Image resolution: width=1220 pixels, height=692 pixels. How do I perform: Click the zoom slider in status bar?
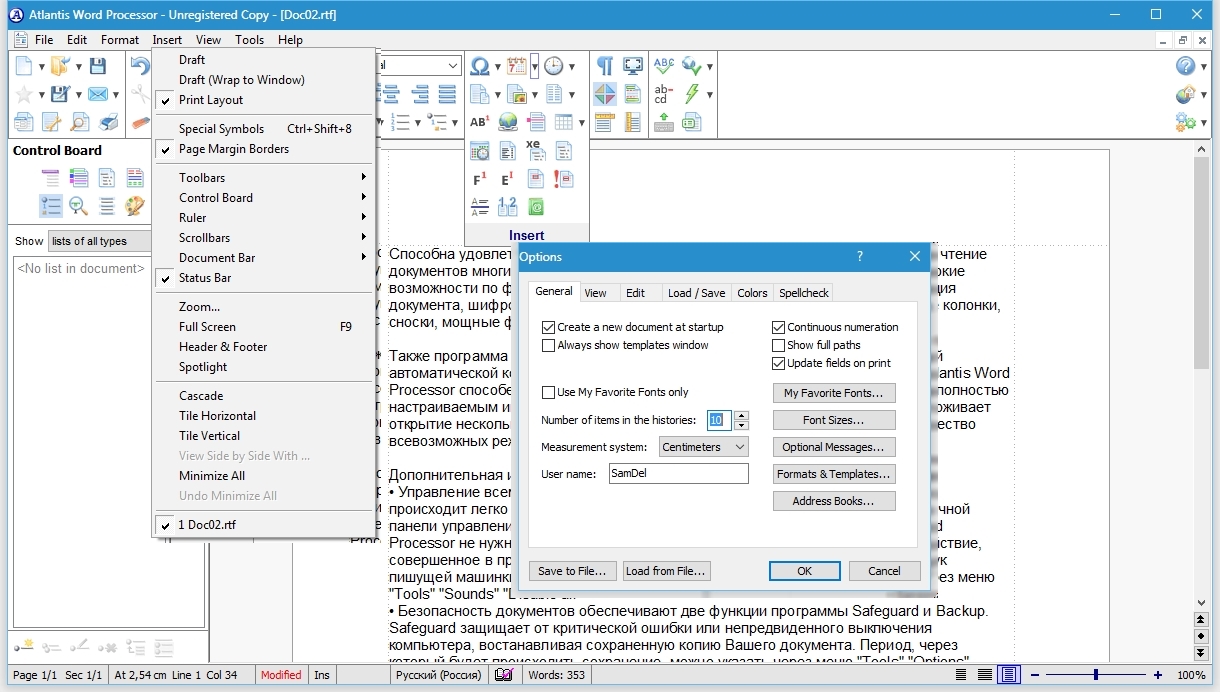[1096, 675]
